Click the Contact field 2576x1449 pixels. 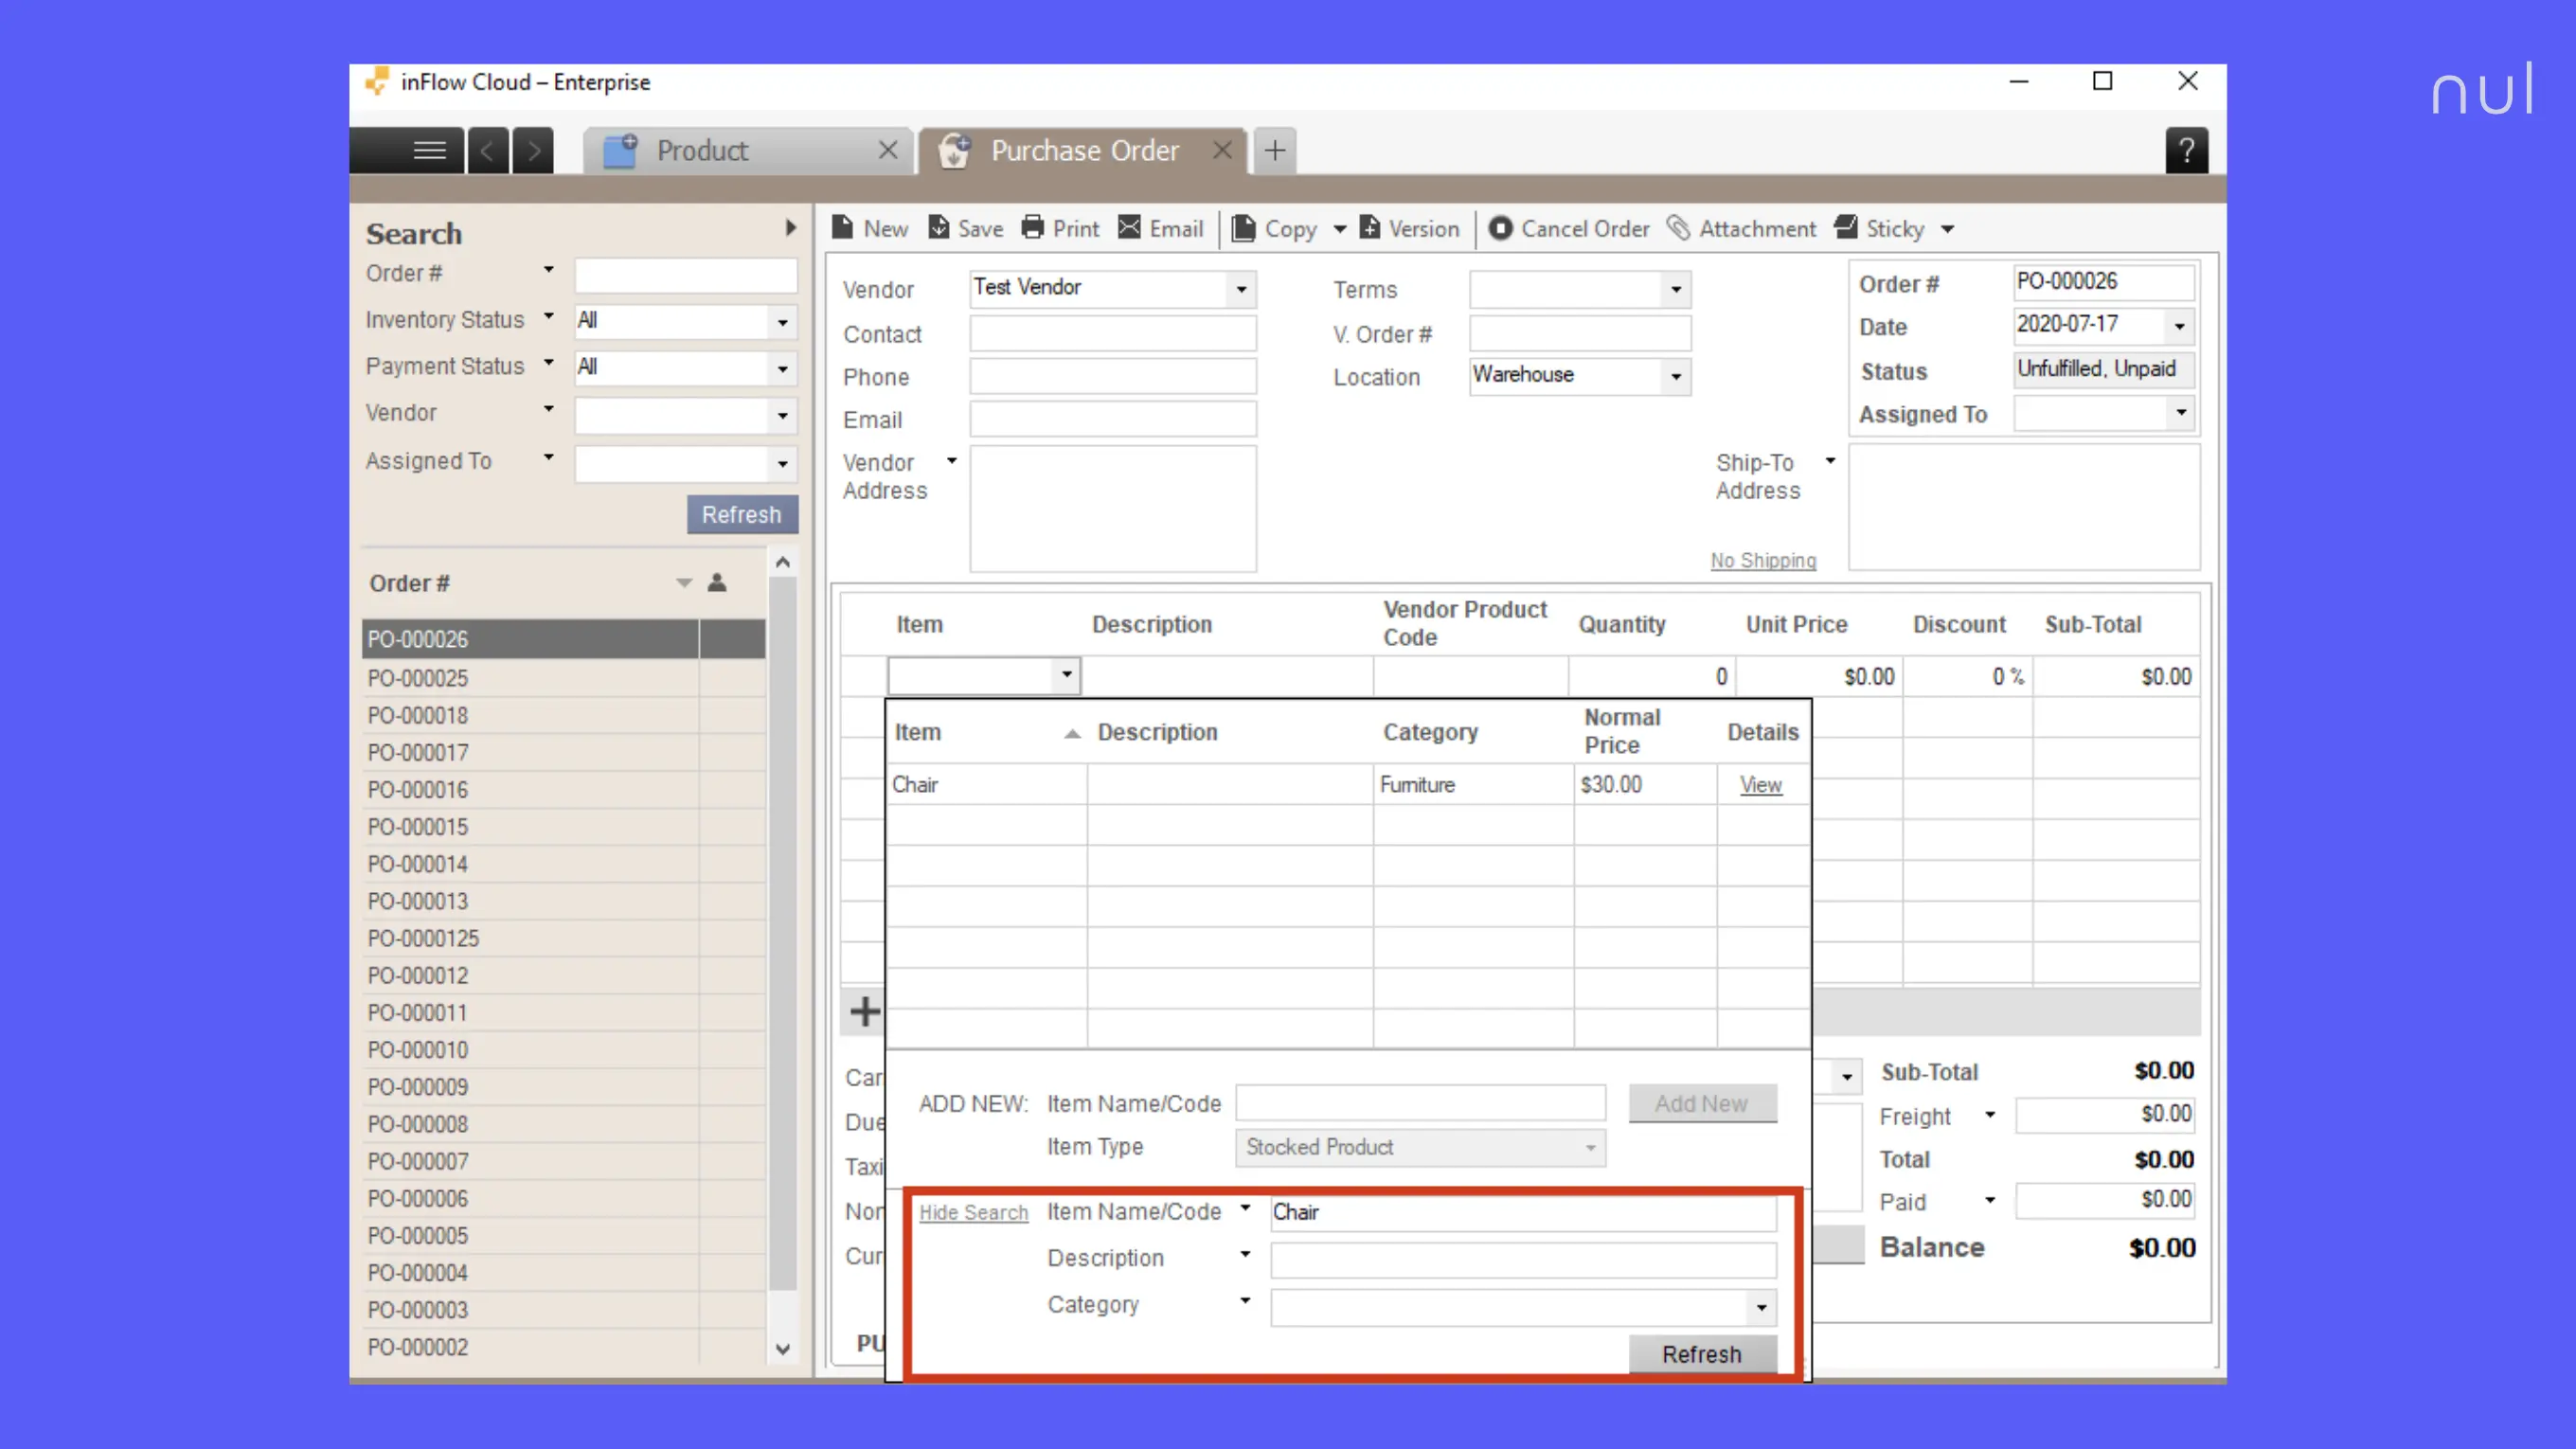tap(1113, 334)
